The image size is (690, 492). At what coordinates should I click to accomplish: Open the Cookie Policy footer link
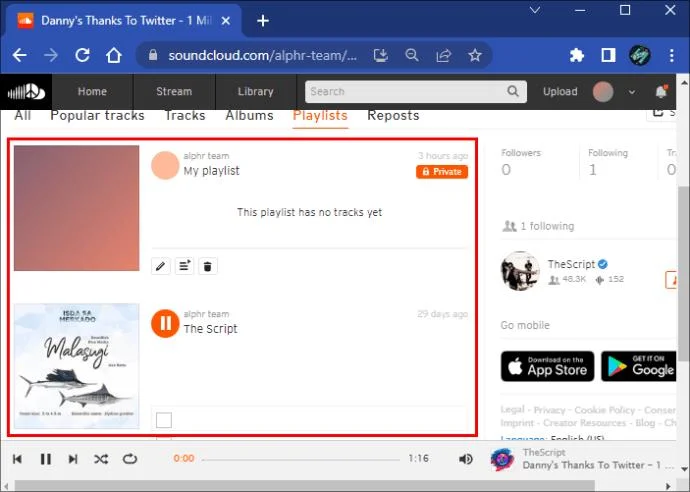pyautogui.click(x=605, y=410)
